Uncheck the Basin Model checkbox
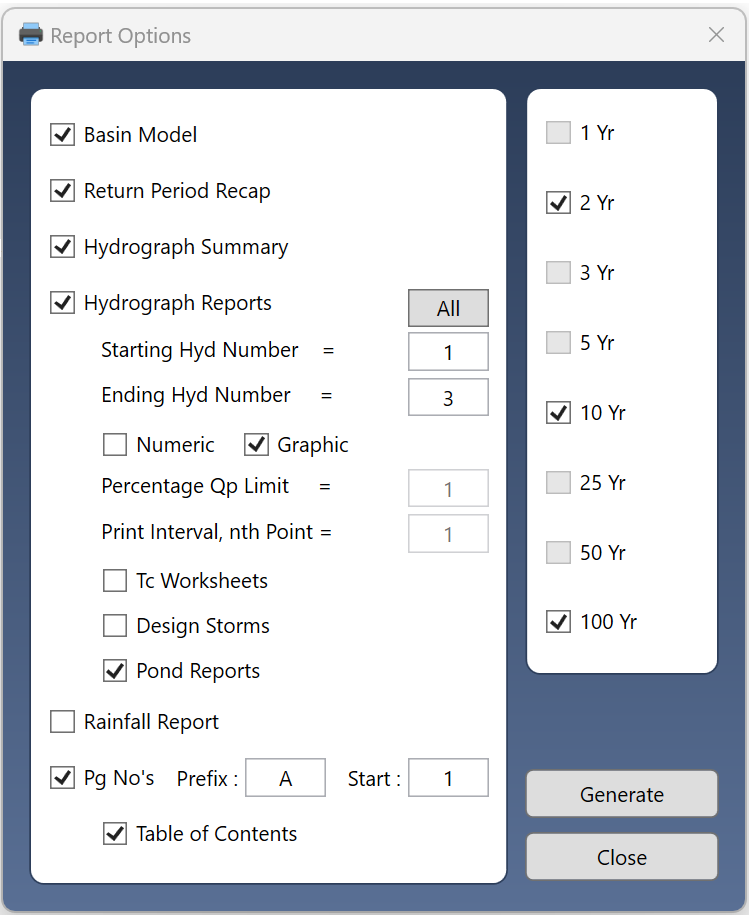The height and width of the screenshot is (915, 749). [x=62, y=134]
